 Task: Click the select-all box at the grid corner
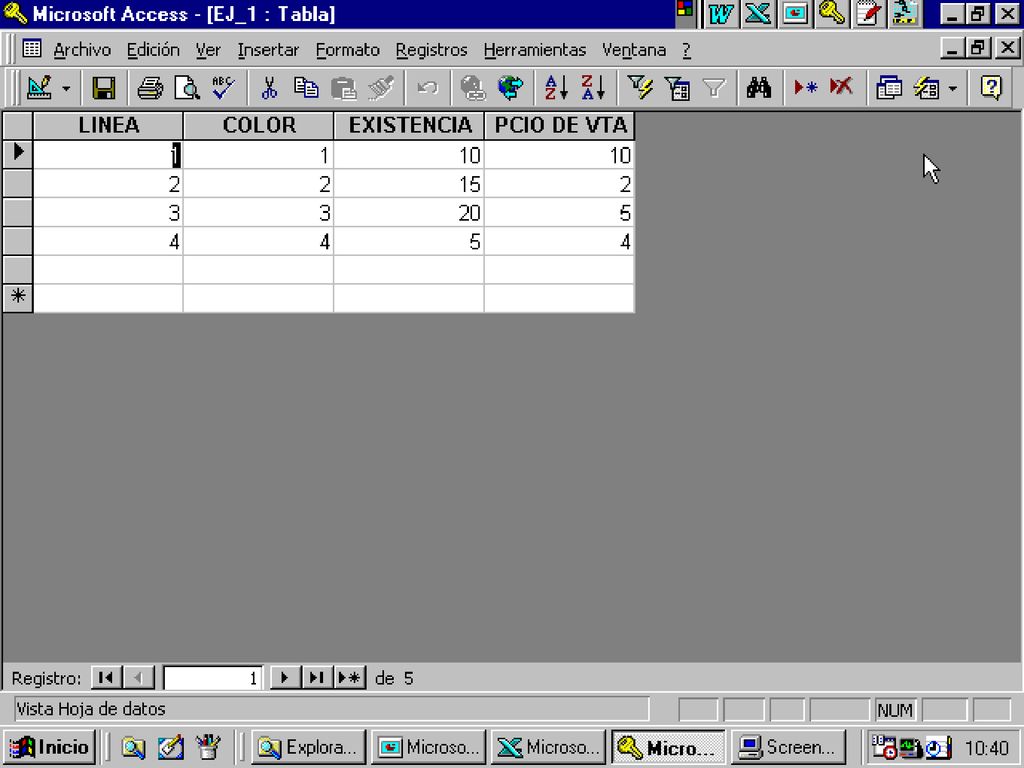pos(18,125)
